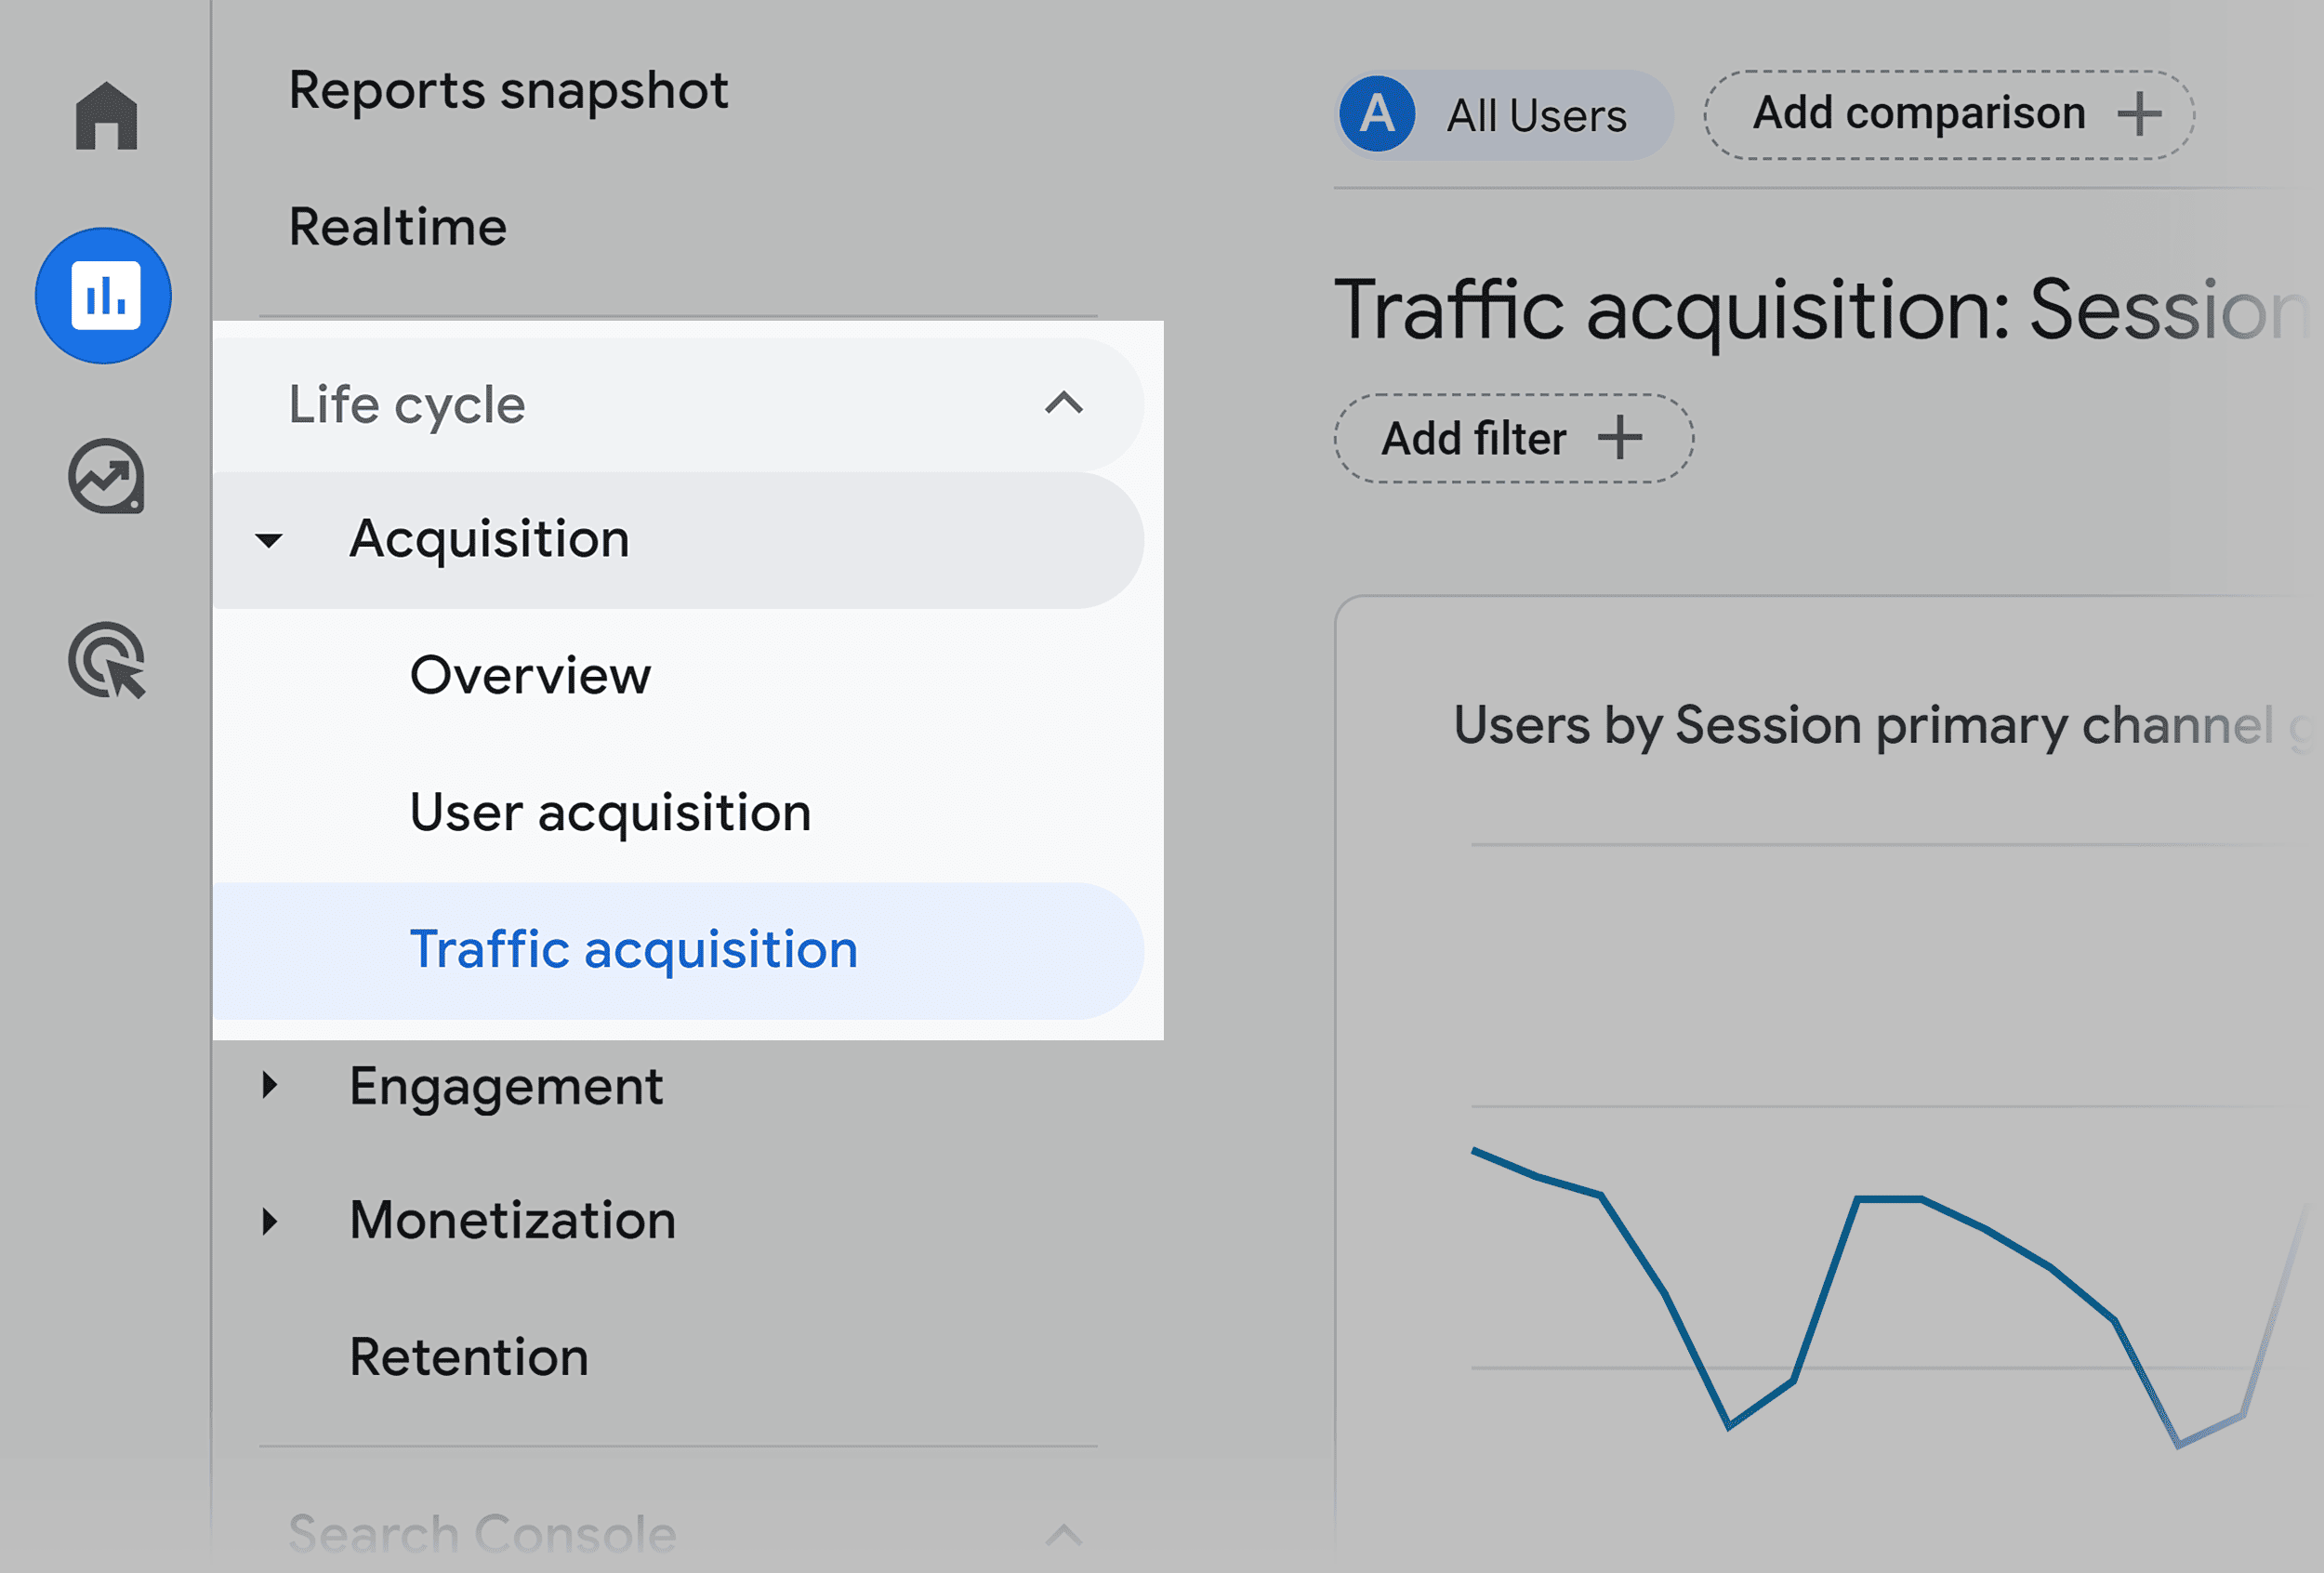2324x1573 pixels.
Task: Open the Advertising target icon
Action: point(104,660)
